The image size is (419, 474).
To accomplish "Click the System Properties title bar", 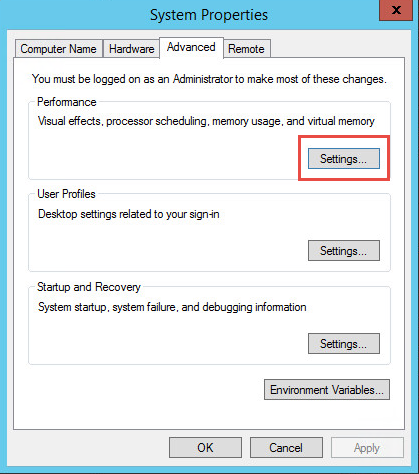I will point(209,15).
